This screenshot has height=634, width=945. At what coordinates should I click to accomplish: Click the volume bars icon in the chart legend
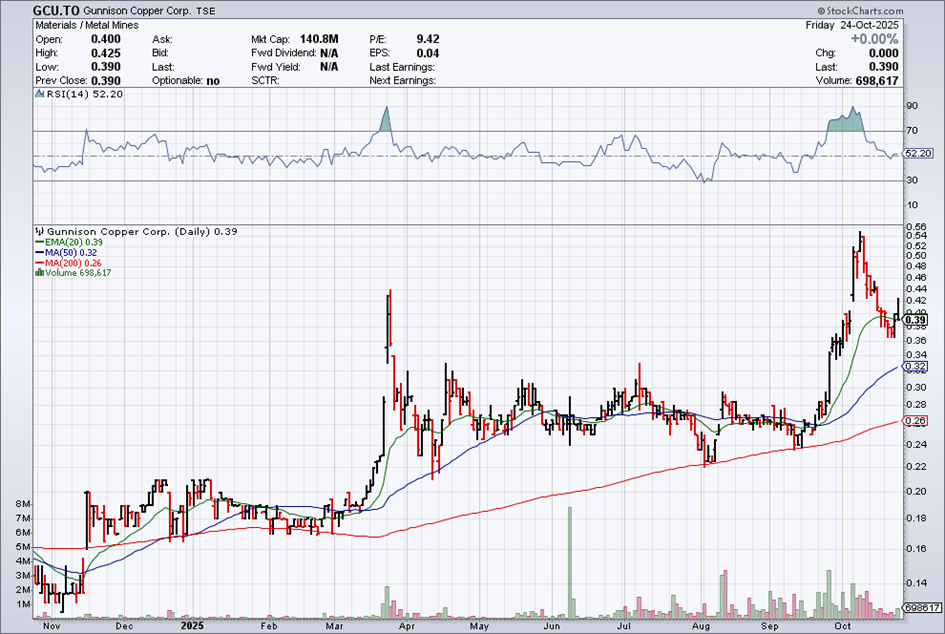[x=40, y=272]
